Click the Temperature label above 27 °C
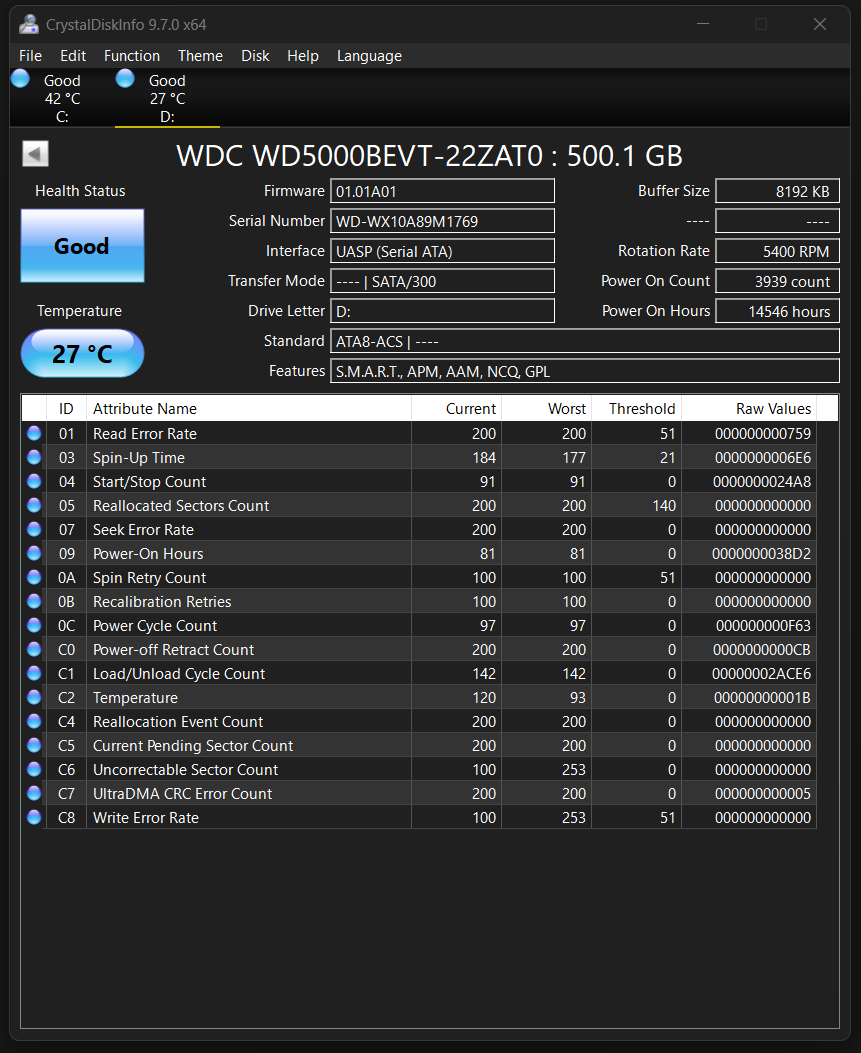Image resolution: width=861 pixels, height=1053 pixels. click(x=79, y=311)
